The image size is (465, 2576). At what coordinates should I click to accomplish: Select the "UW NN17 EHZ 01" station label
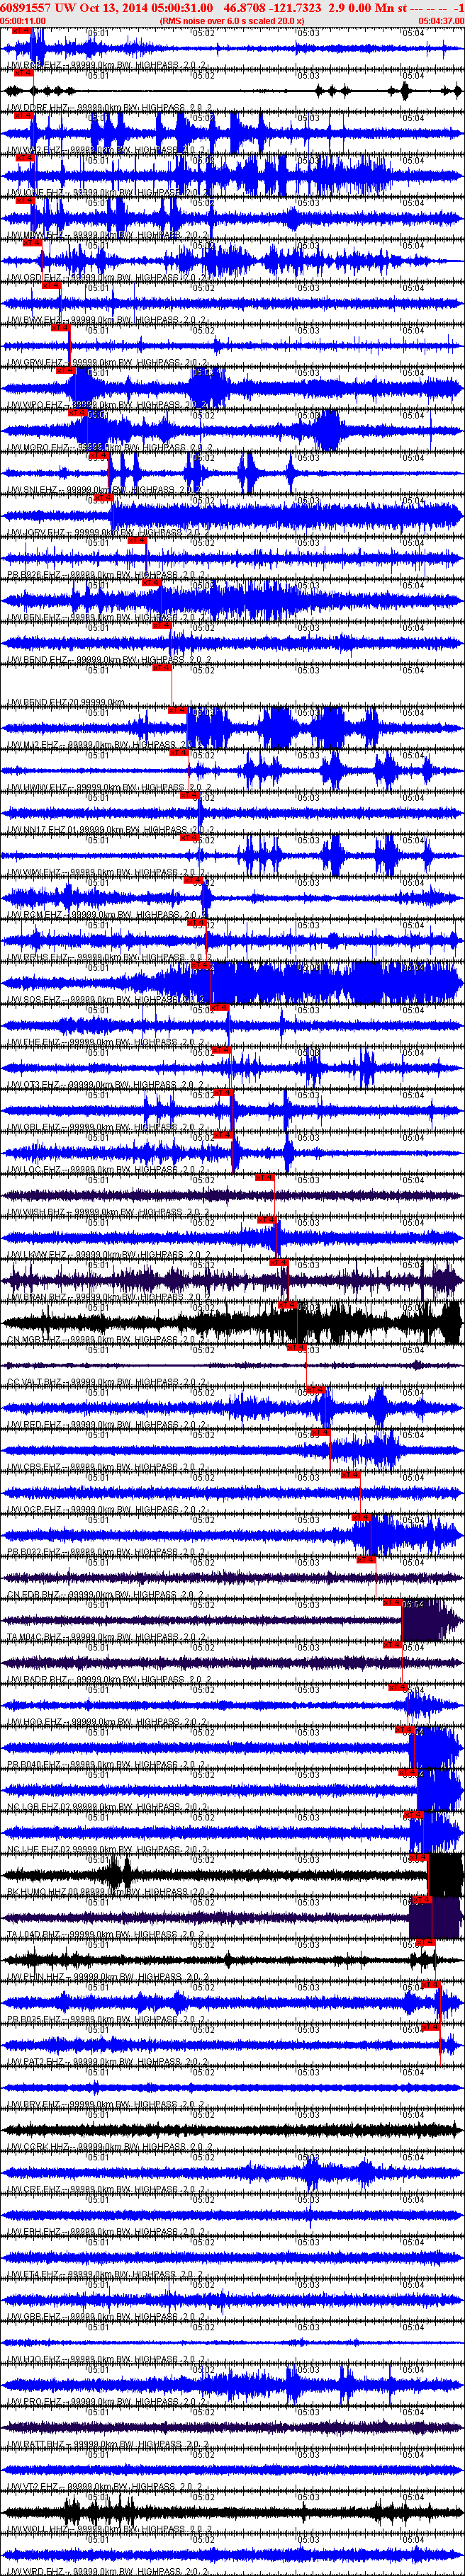[x=41, y=830]
